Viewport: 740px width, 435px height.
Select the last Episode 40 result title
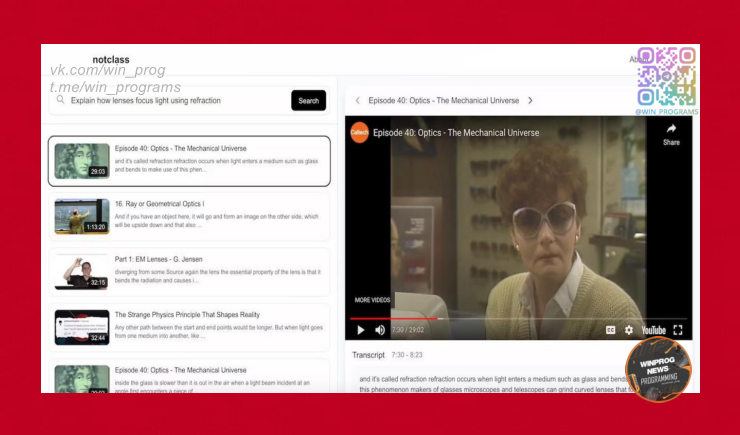click(180, 370)
